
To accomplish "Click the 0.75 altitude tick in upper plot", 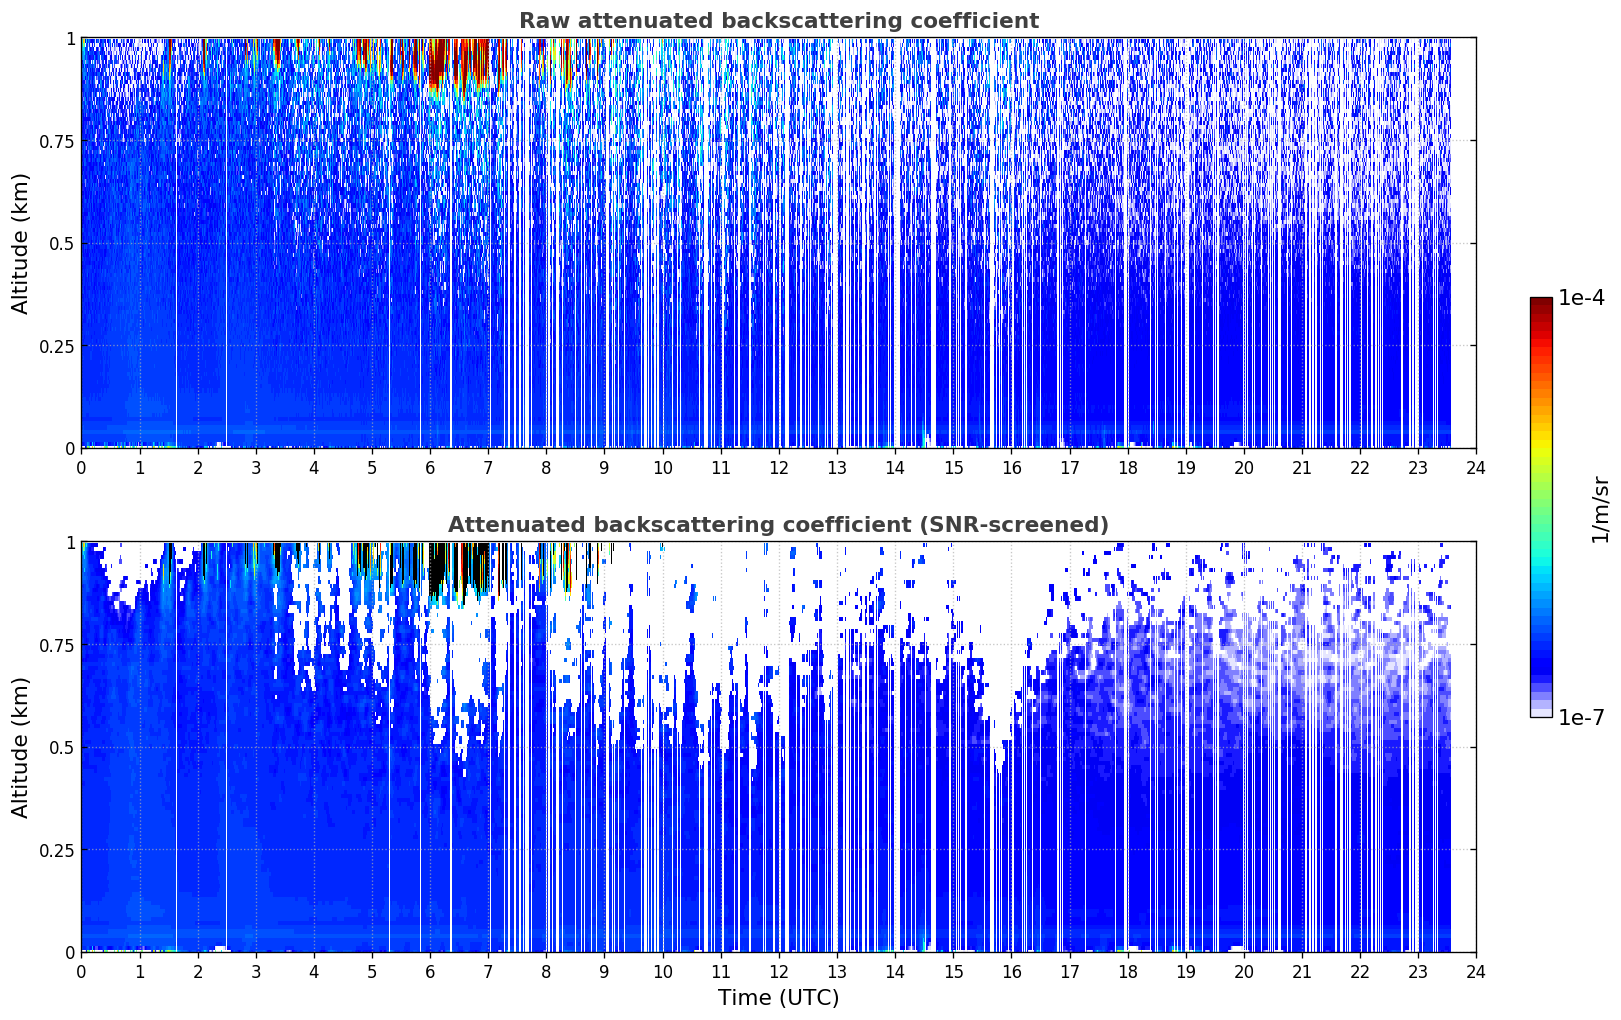I will [x=57, y=141].
